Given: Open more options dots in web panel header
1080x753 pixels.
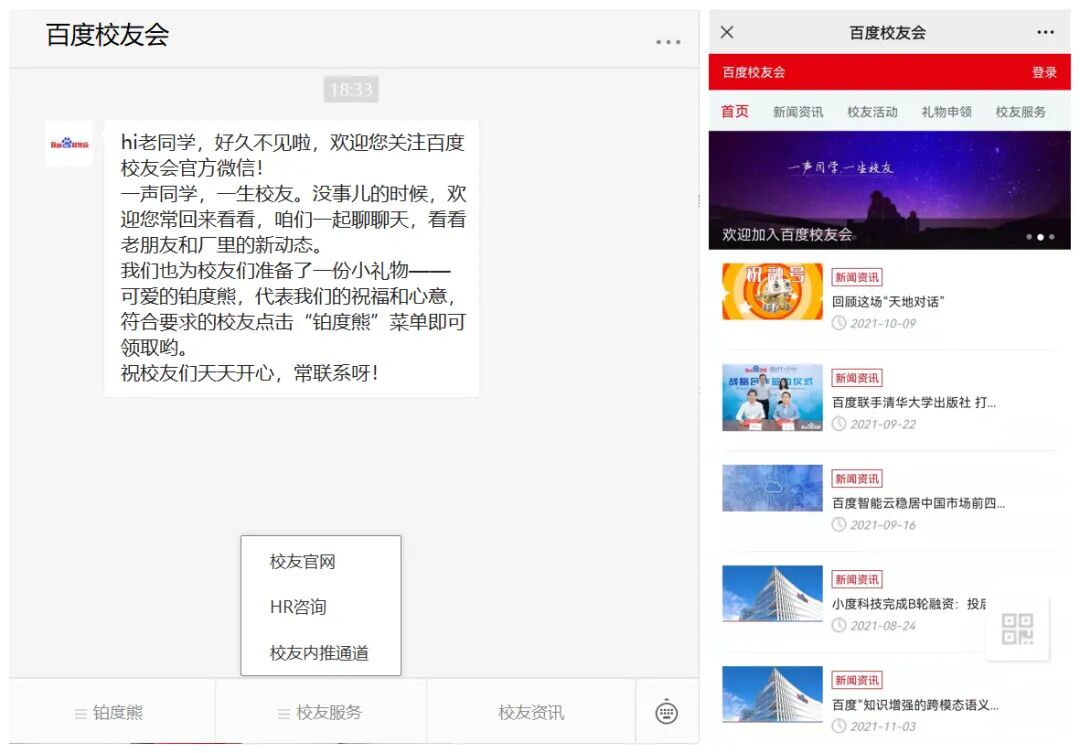Looking at the screenshot, I should (x=1045, y=32).
